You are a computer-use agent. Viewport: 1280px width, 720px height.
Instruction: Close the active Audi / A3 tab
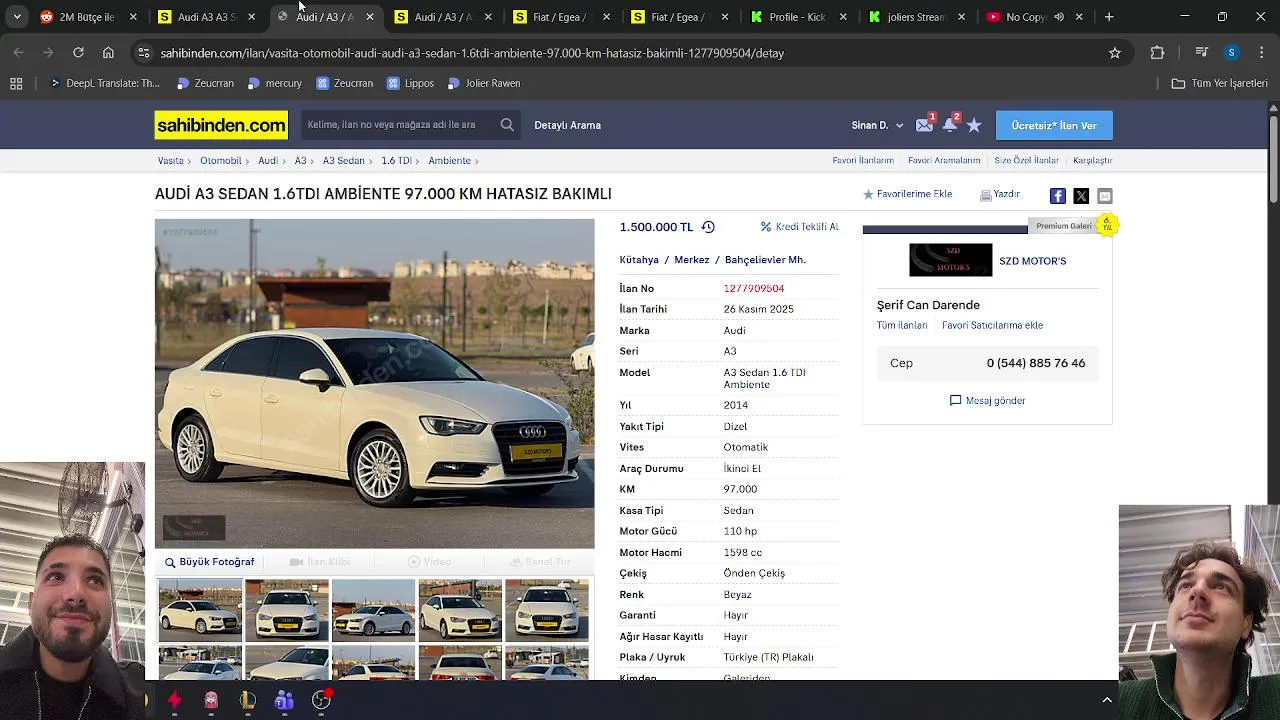[x=370, y=17]
